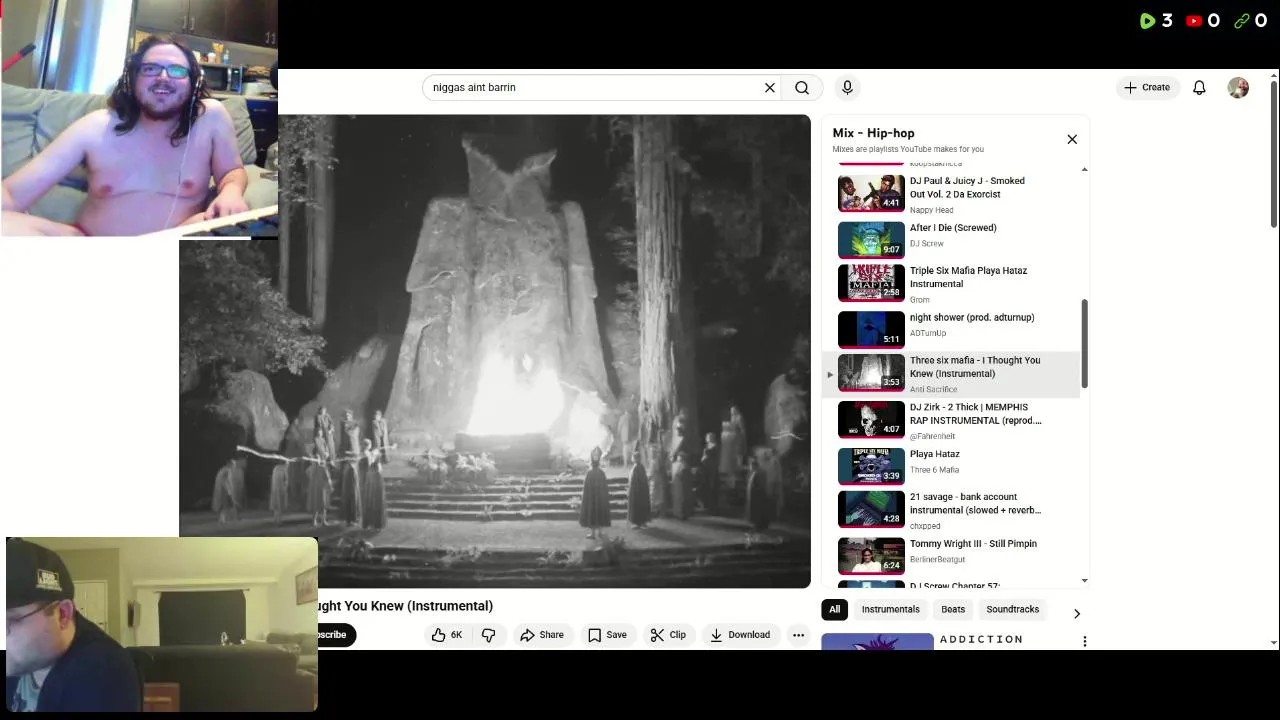
Task: Click title 'After I Die (Screwed)'
Action: click(x=953, y=228)
